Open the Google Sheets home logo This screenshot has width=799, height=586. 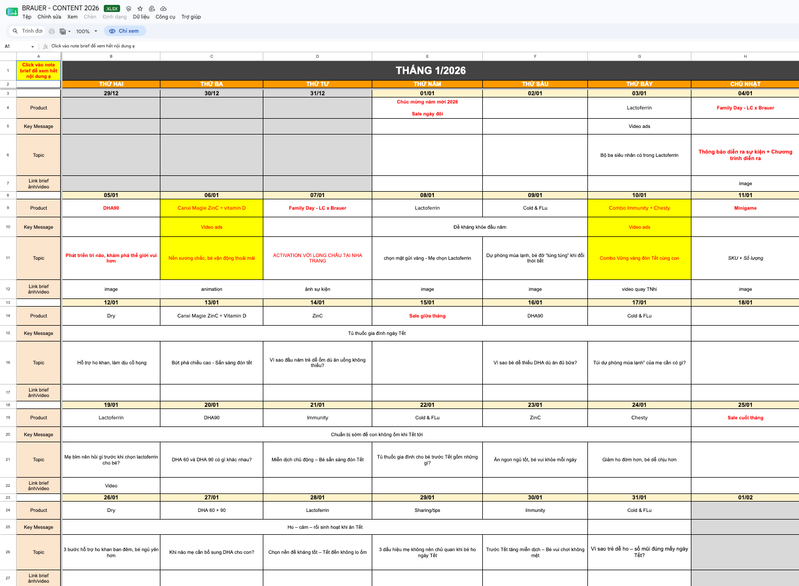point(11,12)
